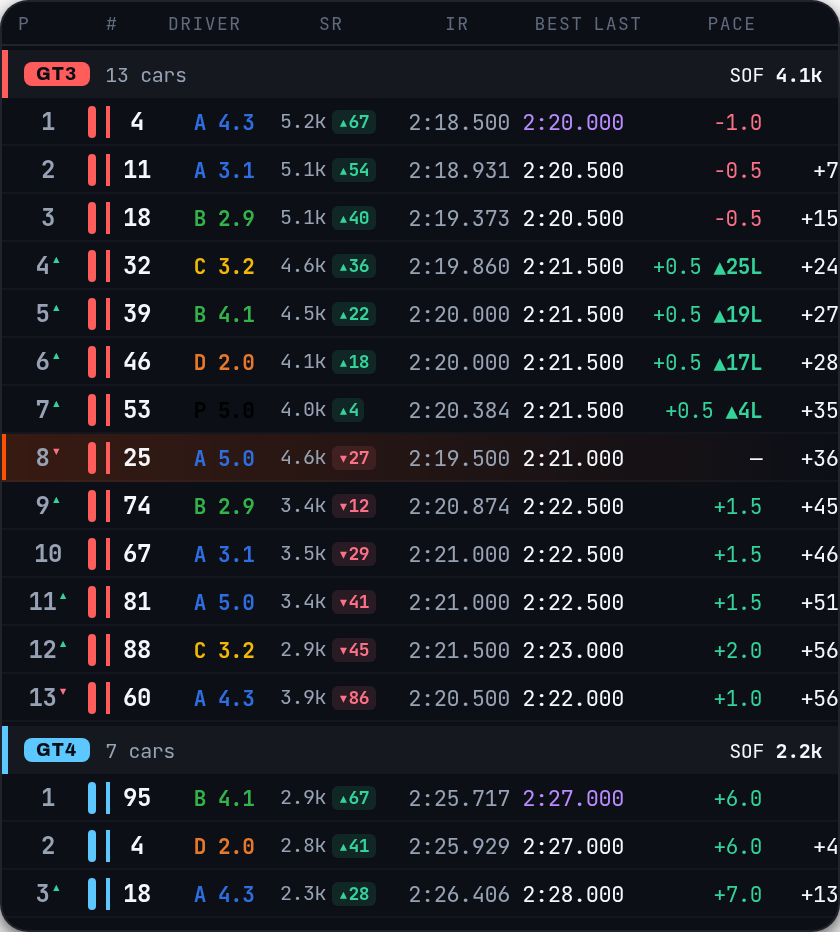840x932 pixels.
Task: Click best lap time 2:18.500
Action: click(459, 122)
